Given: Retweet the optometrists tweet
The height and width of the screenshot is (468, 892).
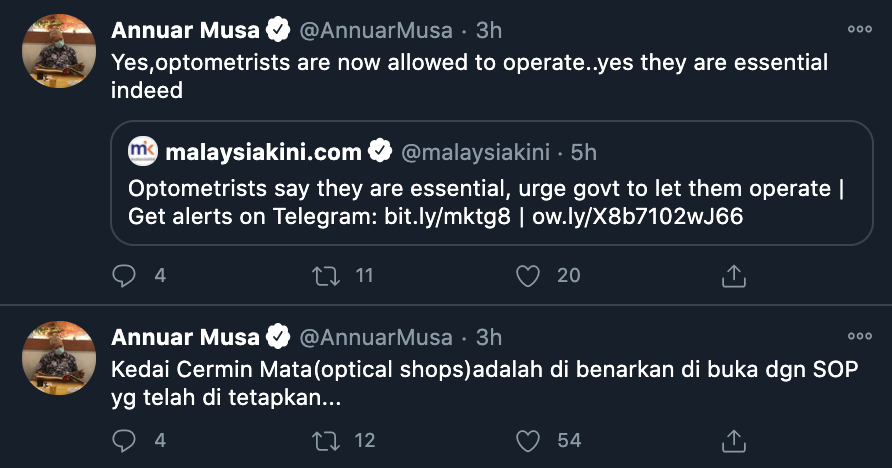Looking at the screenshot, I should click(327, 275).
